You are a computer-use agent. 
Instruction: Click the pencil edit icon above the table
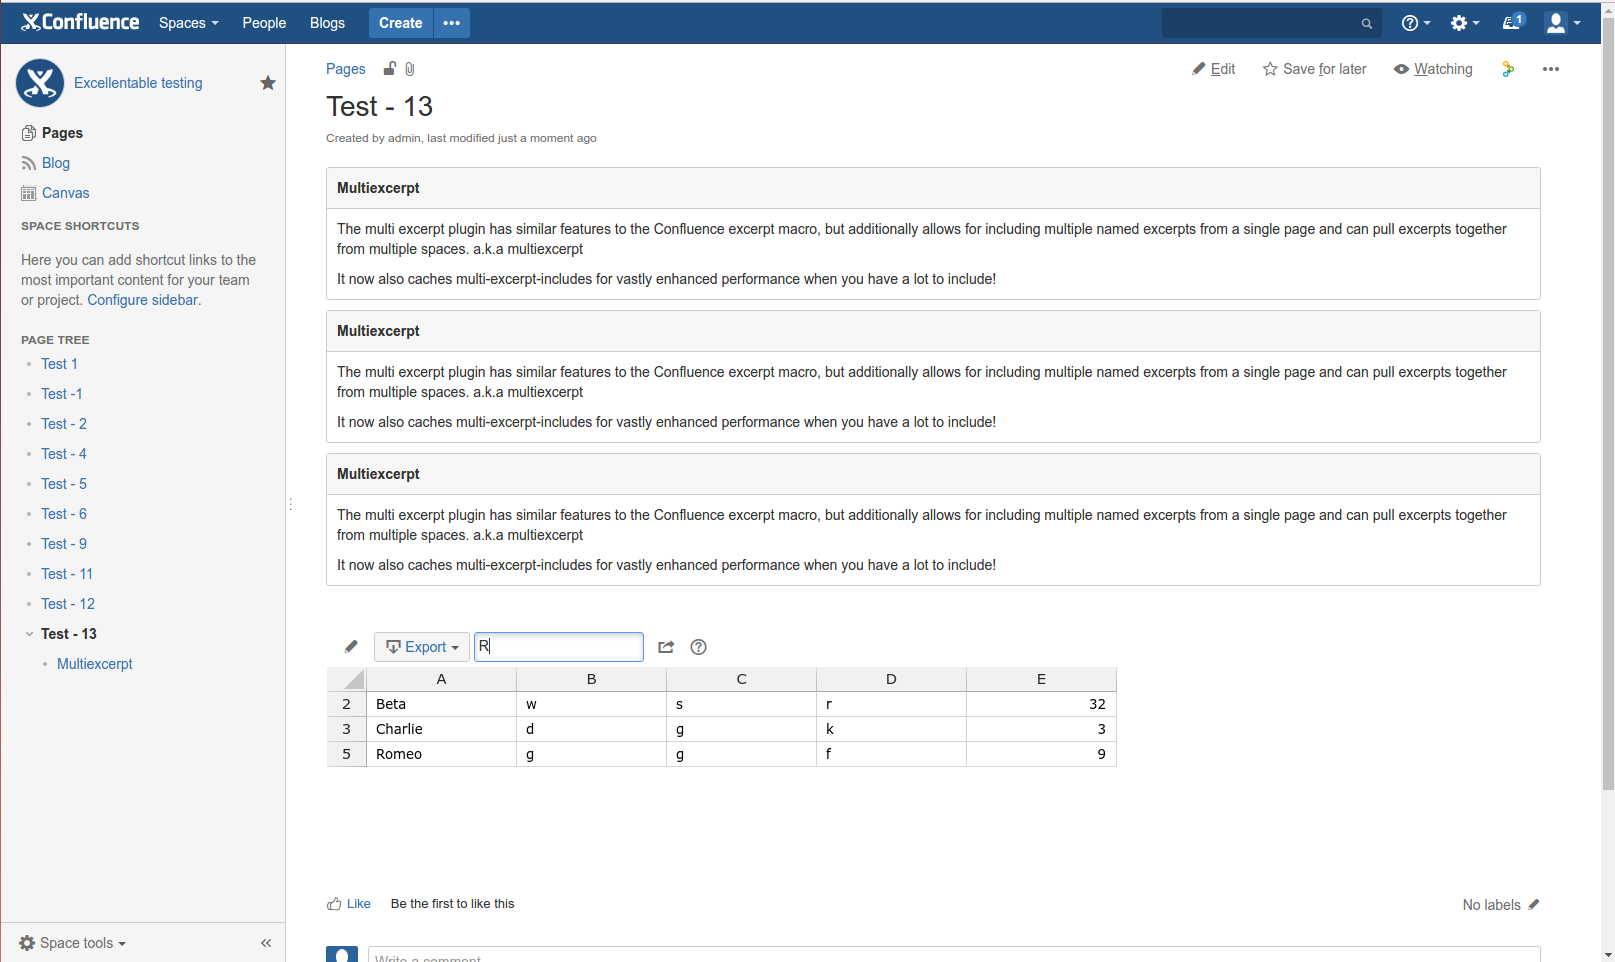[351, 647]
